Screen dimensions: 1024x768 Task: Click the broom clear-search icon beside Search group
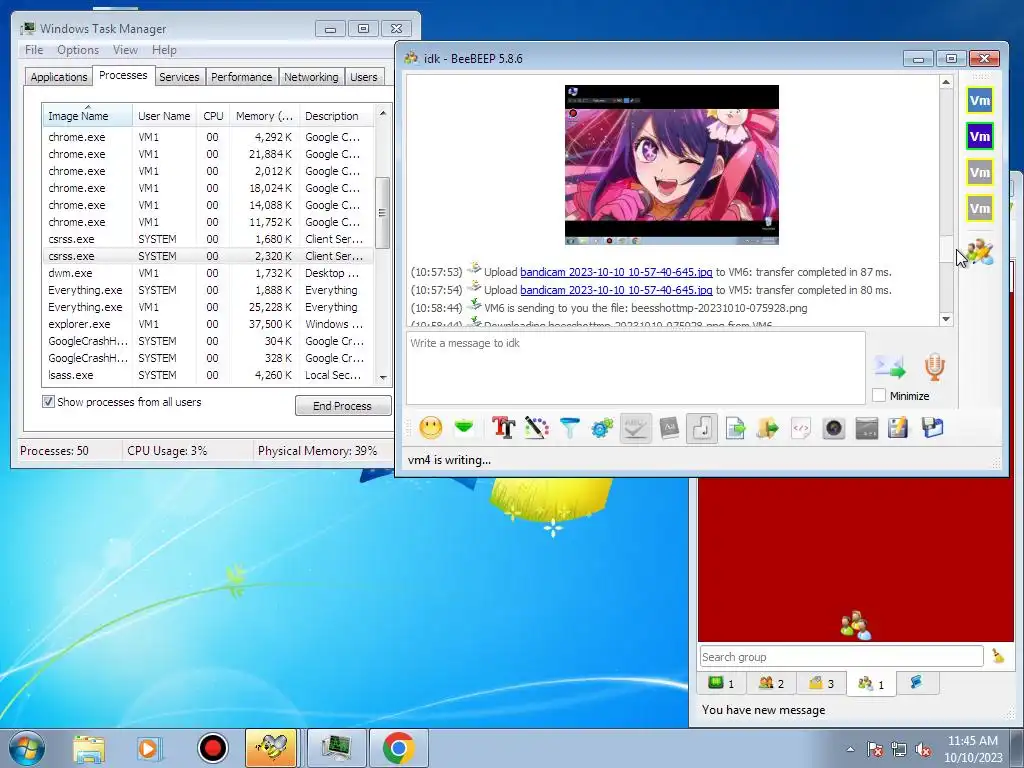(x=997, y=656)
